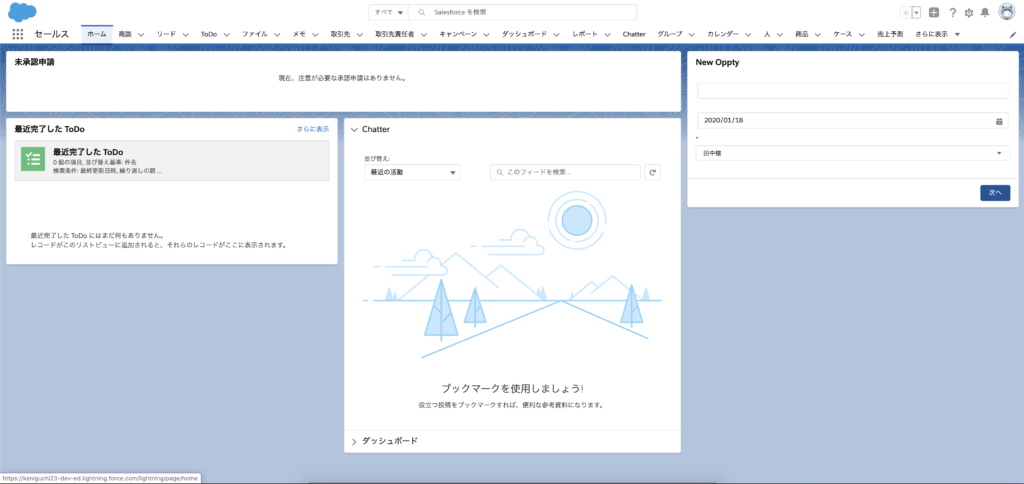
Task: Click the pencil icon to edit navigation
Action: pyautogui.click(x=1013, y=34)
